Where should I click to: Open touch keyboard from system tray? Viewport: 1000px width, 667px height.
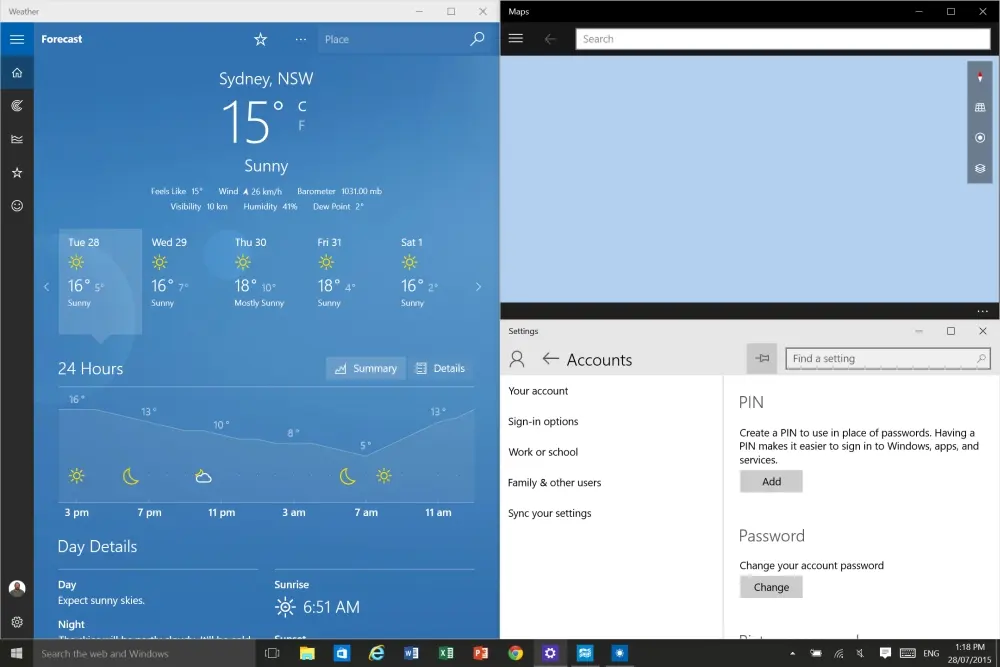(908, 653)
